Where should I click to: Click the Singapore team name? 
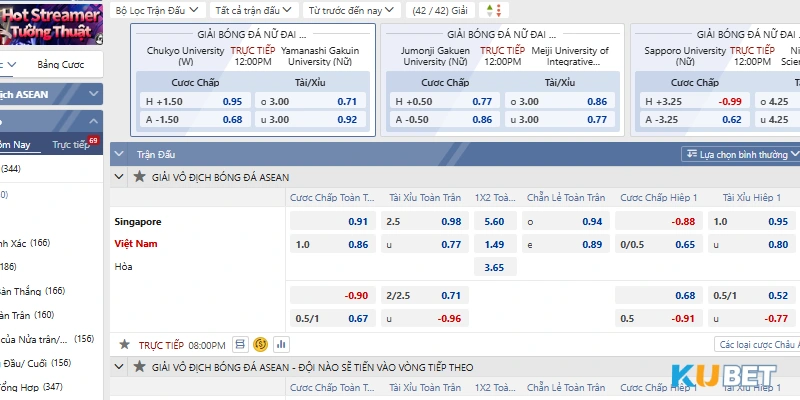pyautogui.click(x=138, y=221)
